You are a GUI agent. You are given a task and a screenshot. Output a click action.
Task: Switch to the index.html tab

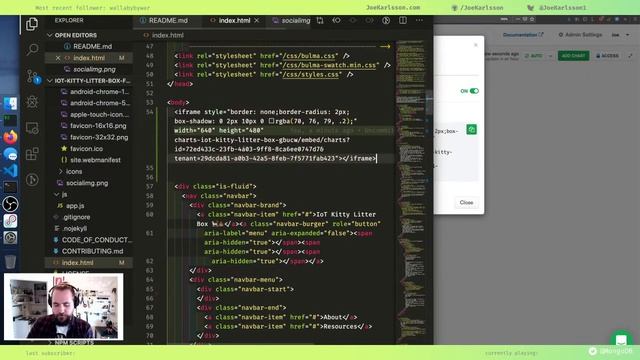234,20
